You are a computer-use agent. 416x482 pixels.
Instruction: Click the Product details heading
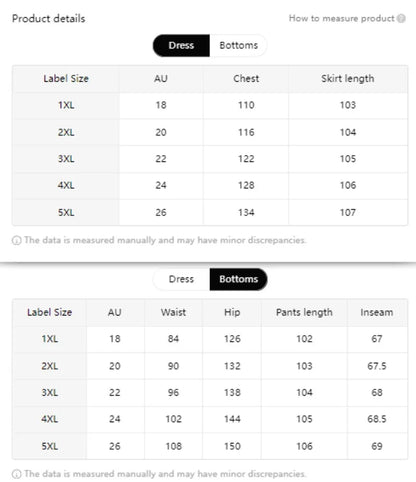[49, 19]
